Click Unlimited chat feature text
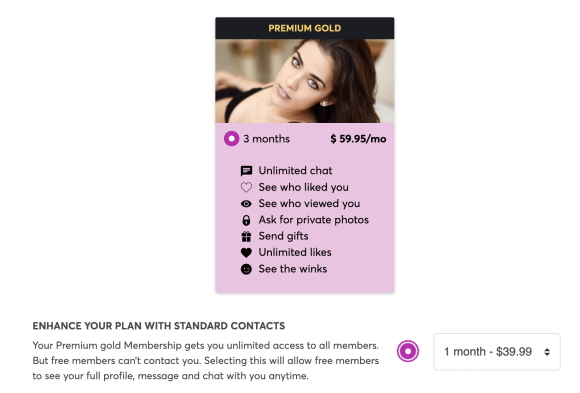 tap(295, 171)
